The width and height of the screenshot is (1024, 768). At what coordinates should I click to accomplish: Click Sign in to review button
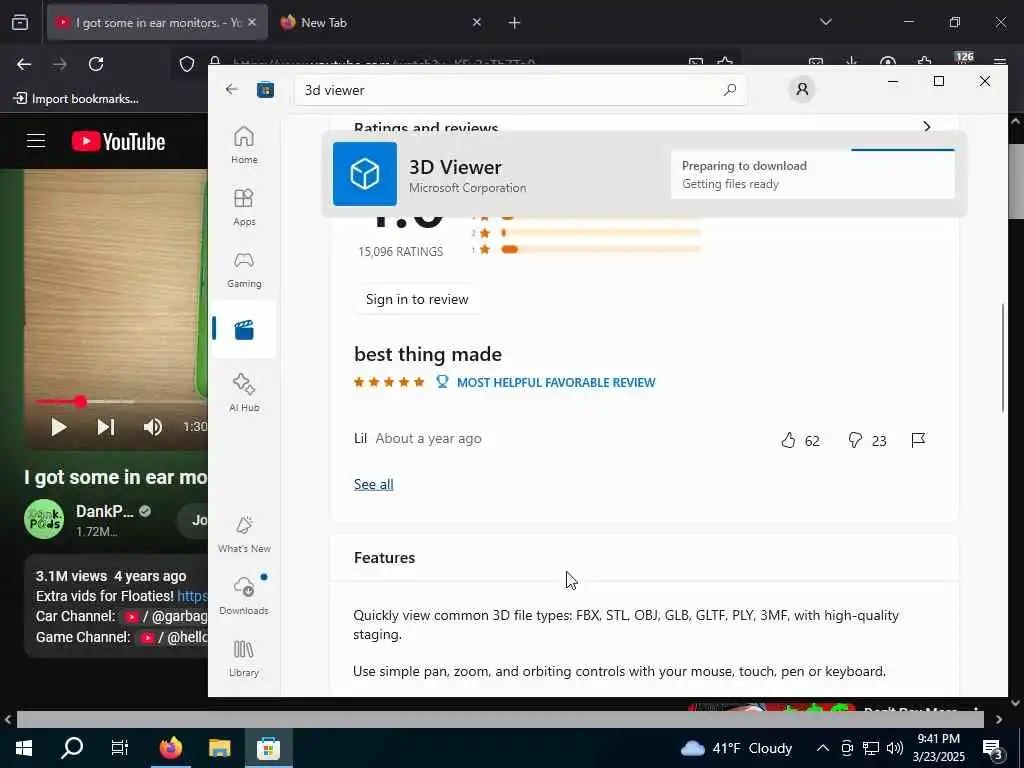(417, 299)
